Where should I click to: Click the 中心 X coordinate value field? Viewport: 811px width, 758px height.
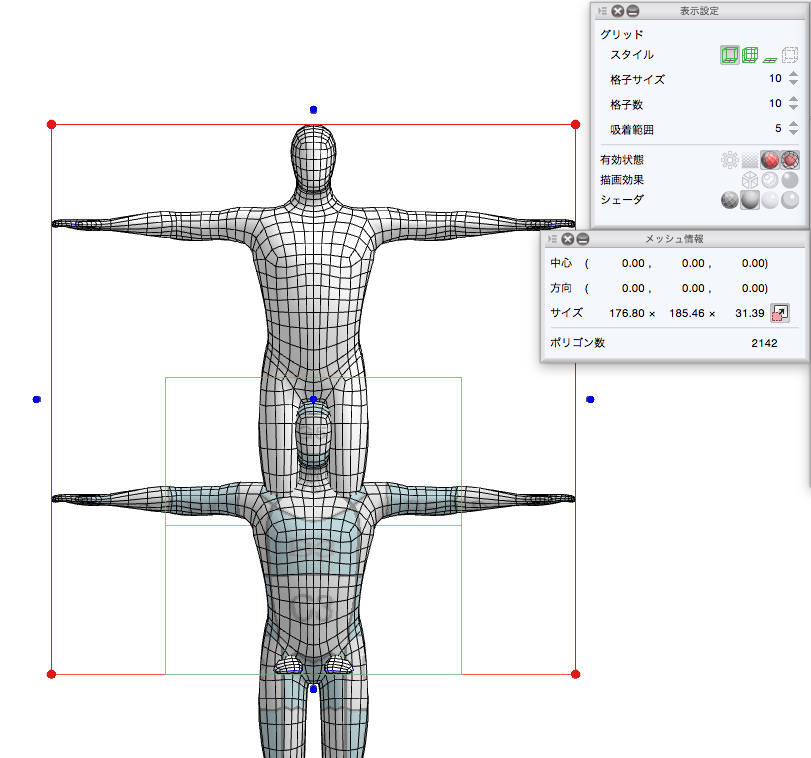click(x=630, y=264)
